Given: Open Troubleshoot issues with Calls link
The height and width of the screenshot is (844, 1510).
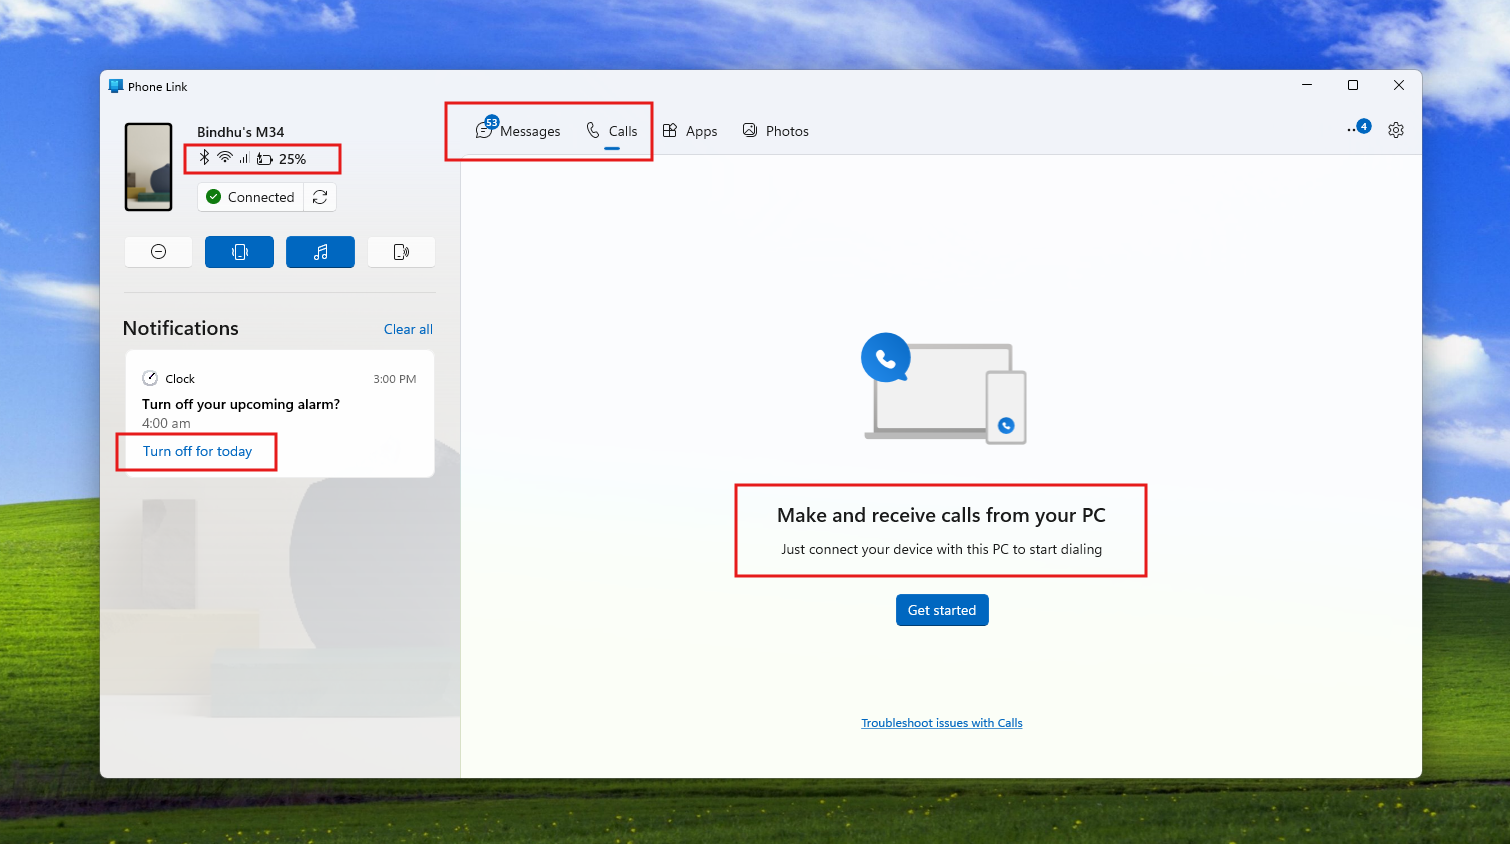Looking at the screenshot, I should [x=941, y=723].
